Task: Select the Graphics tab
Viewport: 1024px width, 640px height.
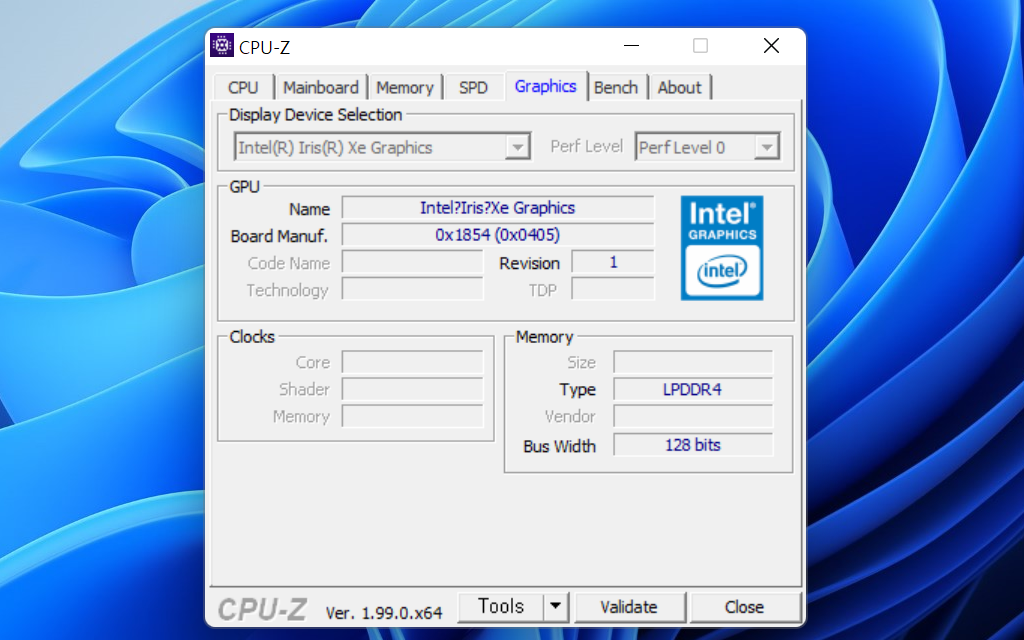Action: pyautogui.click(x=546, y=86)
